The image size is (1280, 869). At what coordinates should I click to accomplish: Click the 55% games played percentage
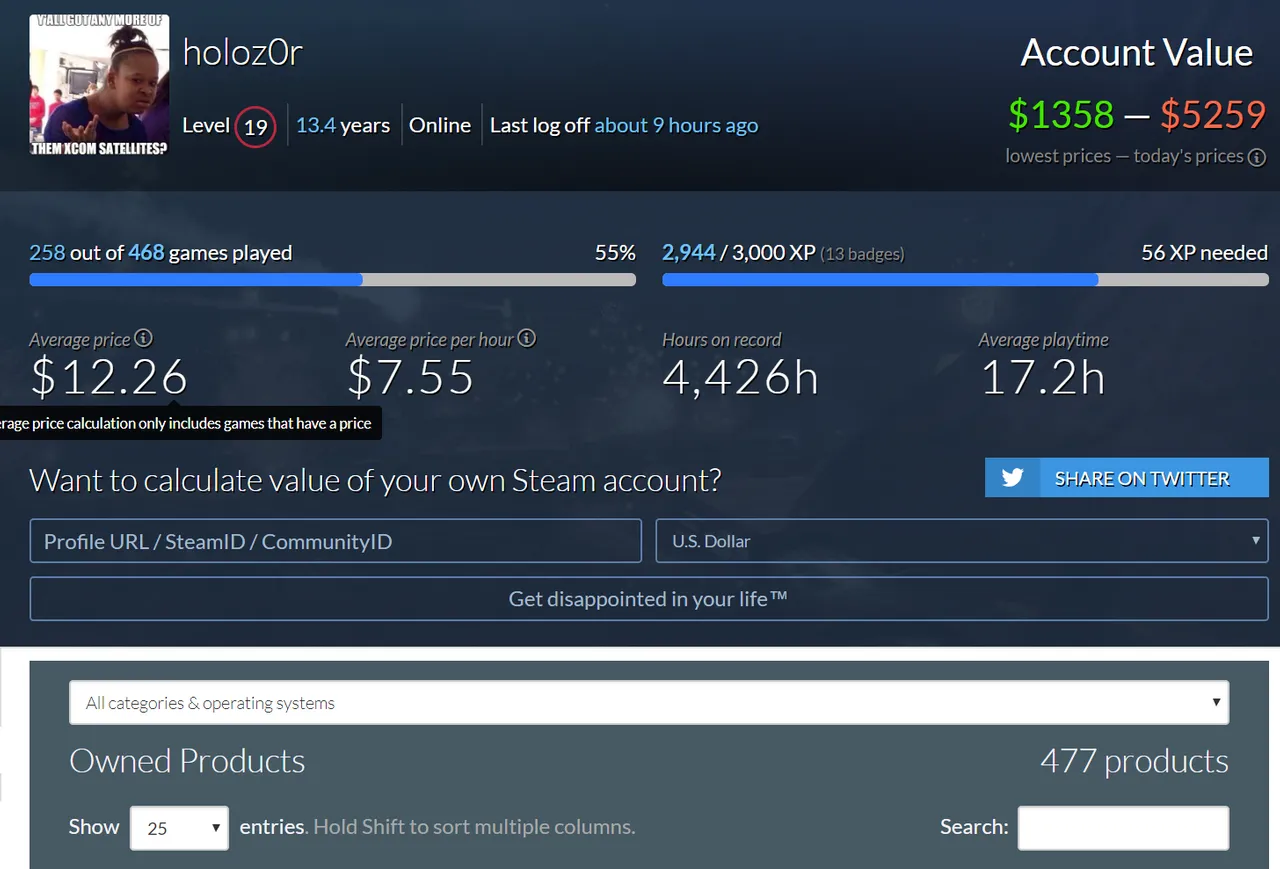click(x=615, y=252)
